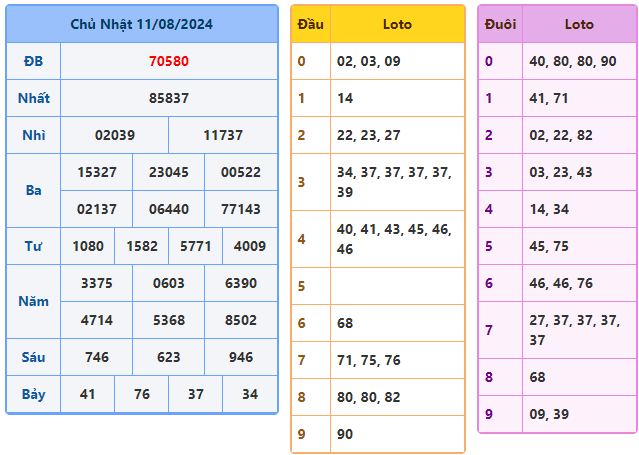Click the Tư prize number 5771
This screenshot has height=455, width=639.
point(195,246)
